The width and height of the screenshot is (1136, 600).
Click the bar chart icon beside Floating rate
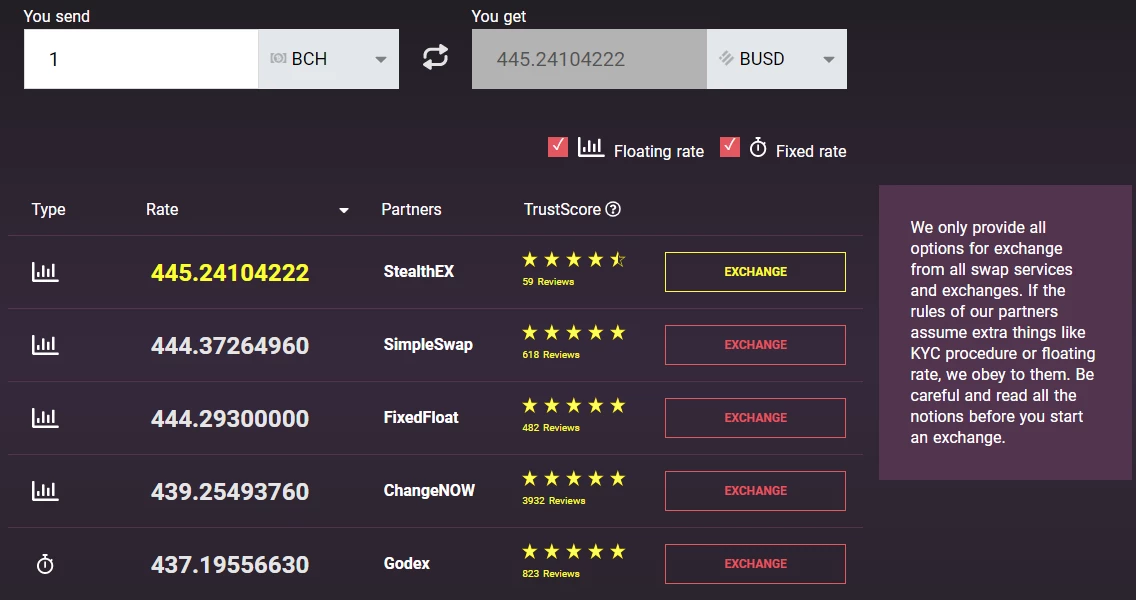click(590, 147)
